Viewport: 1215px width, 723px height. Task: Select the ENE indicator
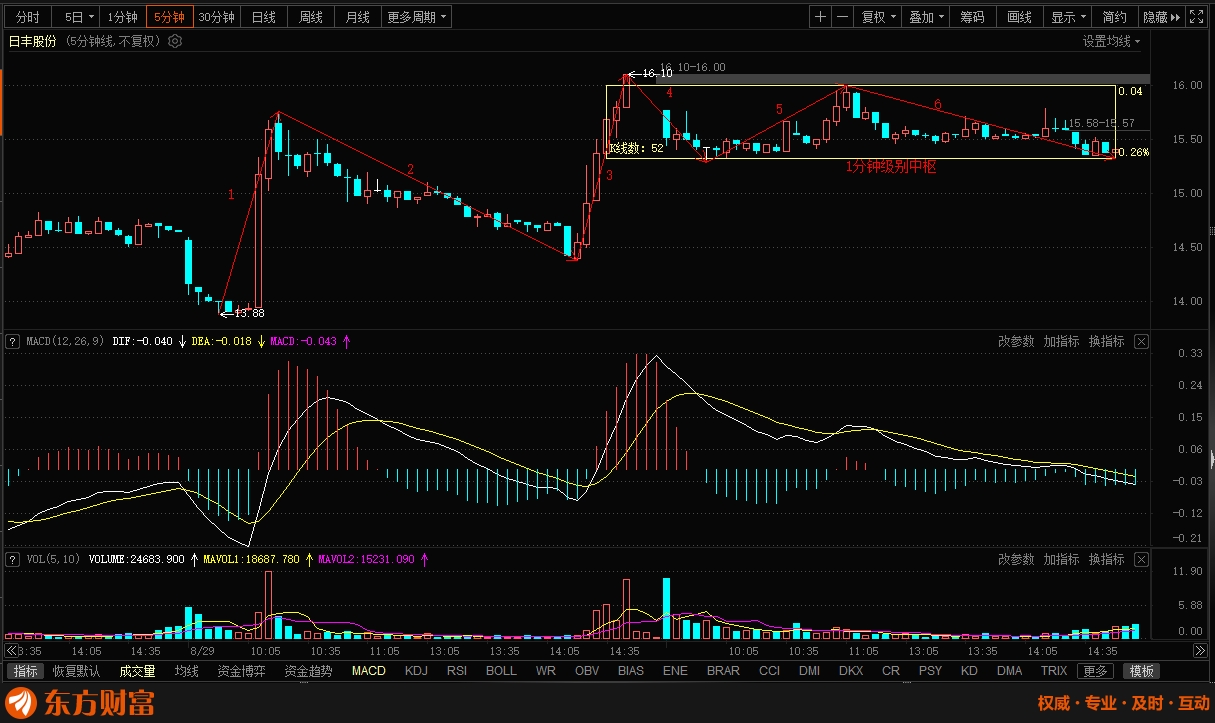click(x=676, y=671)
